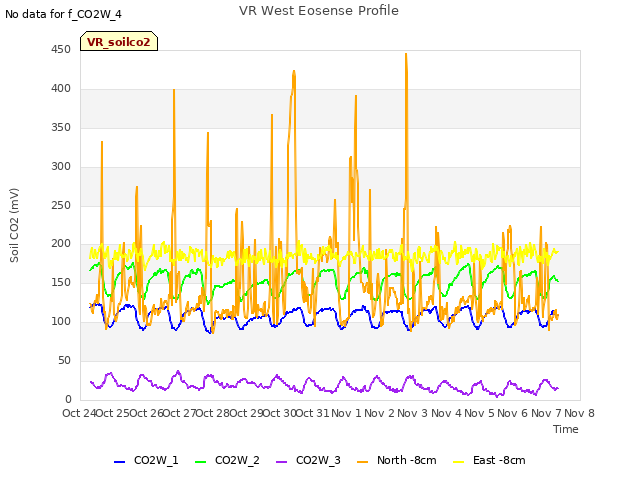Click the purple CO2W_3 legend swatch
Image resolution: width=640 pixels, height=480 pixels.
click(x=281, y=462)
